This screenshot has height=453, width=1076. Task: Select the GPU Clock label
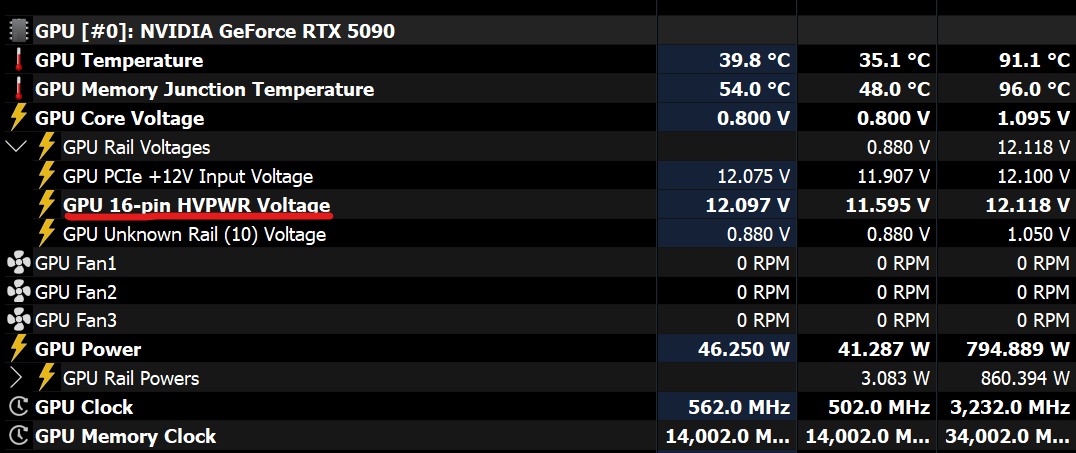pyautogui.click(x=84, y=407)
